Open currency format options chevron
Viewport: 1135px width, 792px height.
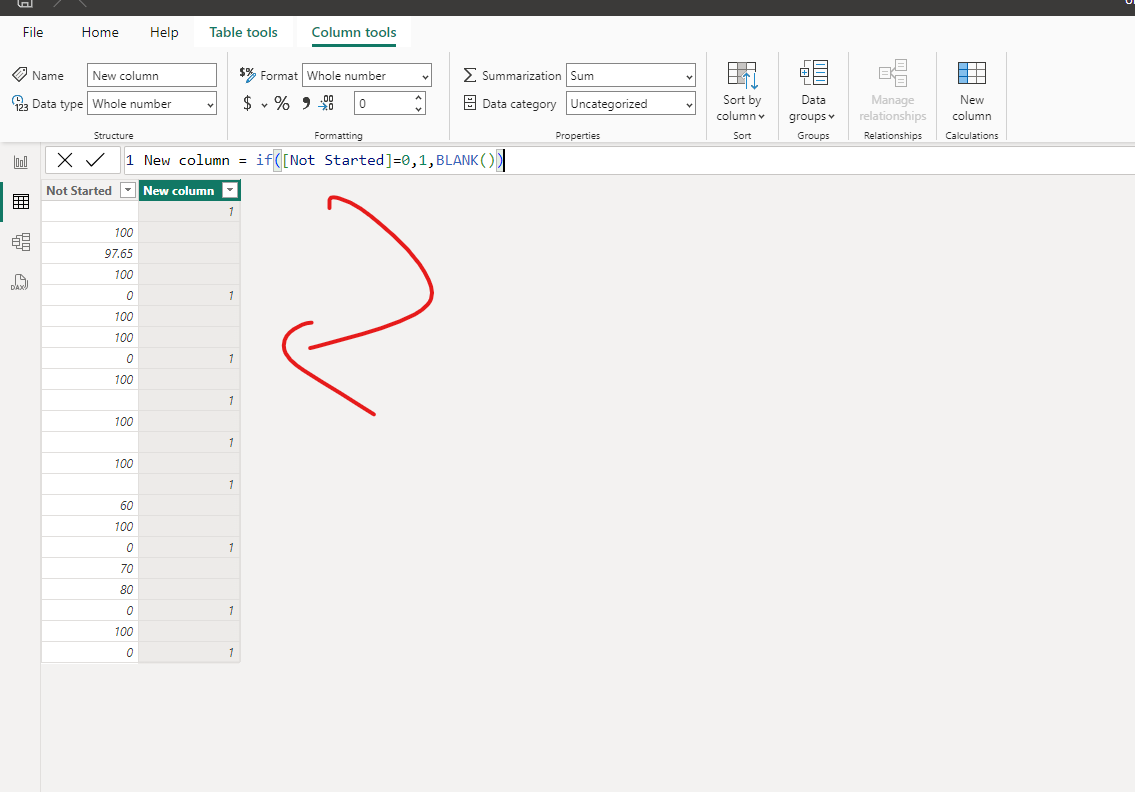pyautogui.click(x=264, y=105)
